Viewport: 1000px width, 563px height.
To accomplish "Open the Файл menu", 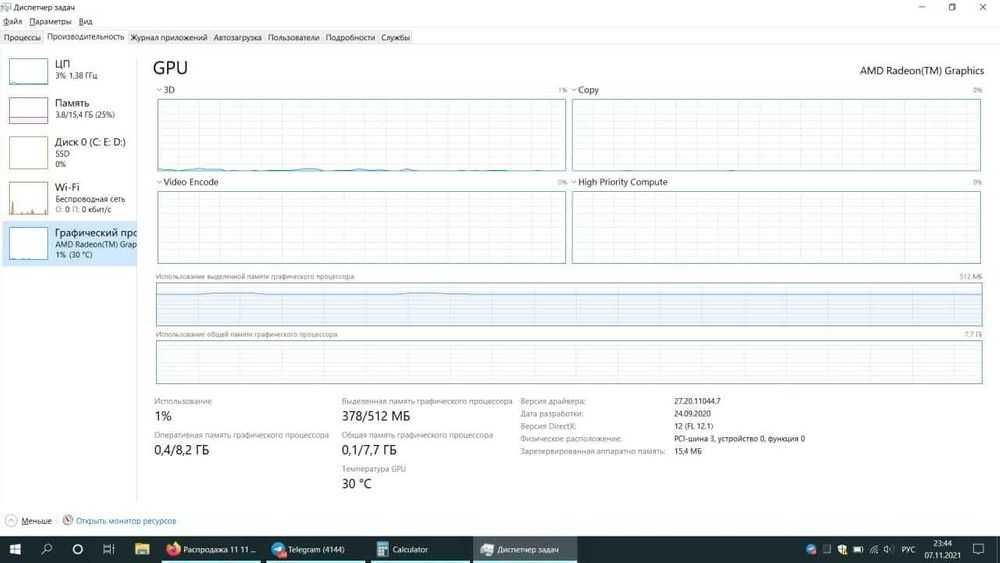I will coord(12,22).
